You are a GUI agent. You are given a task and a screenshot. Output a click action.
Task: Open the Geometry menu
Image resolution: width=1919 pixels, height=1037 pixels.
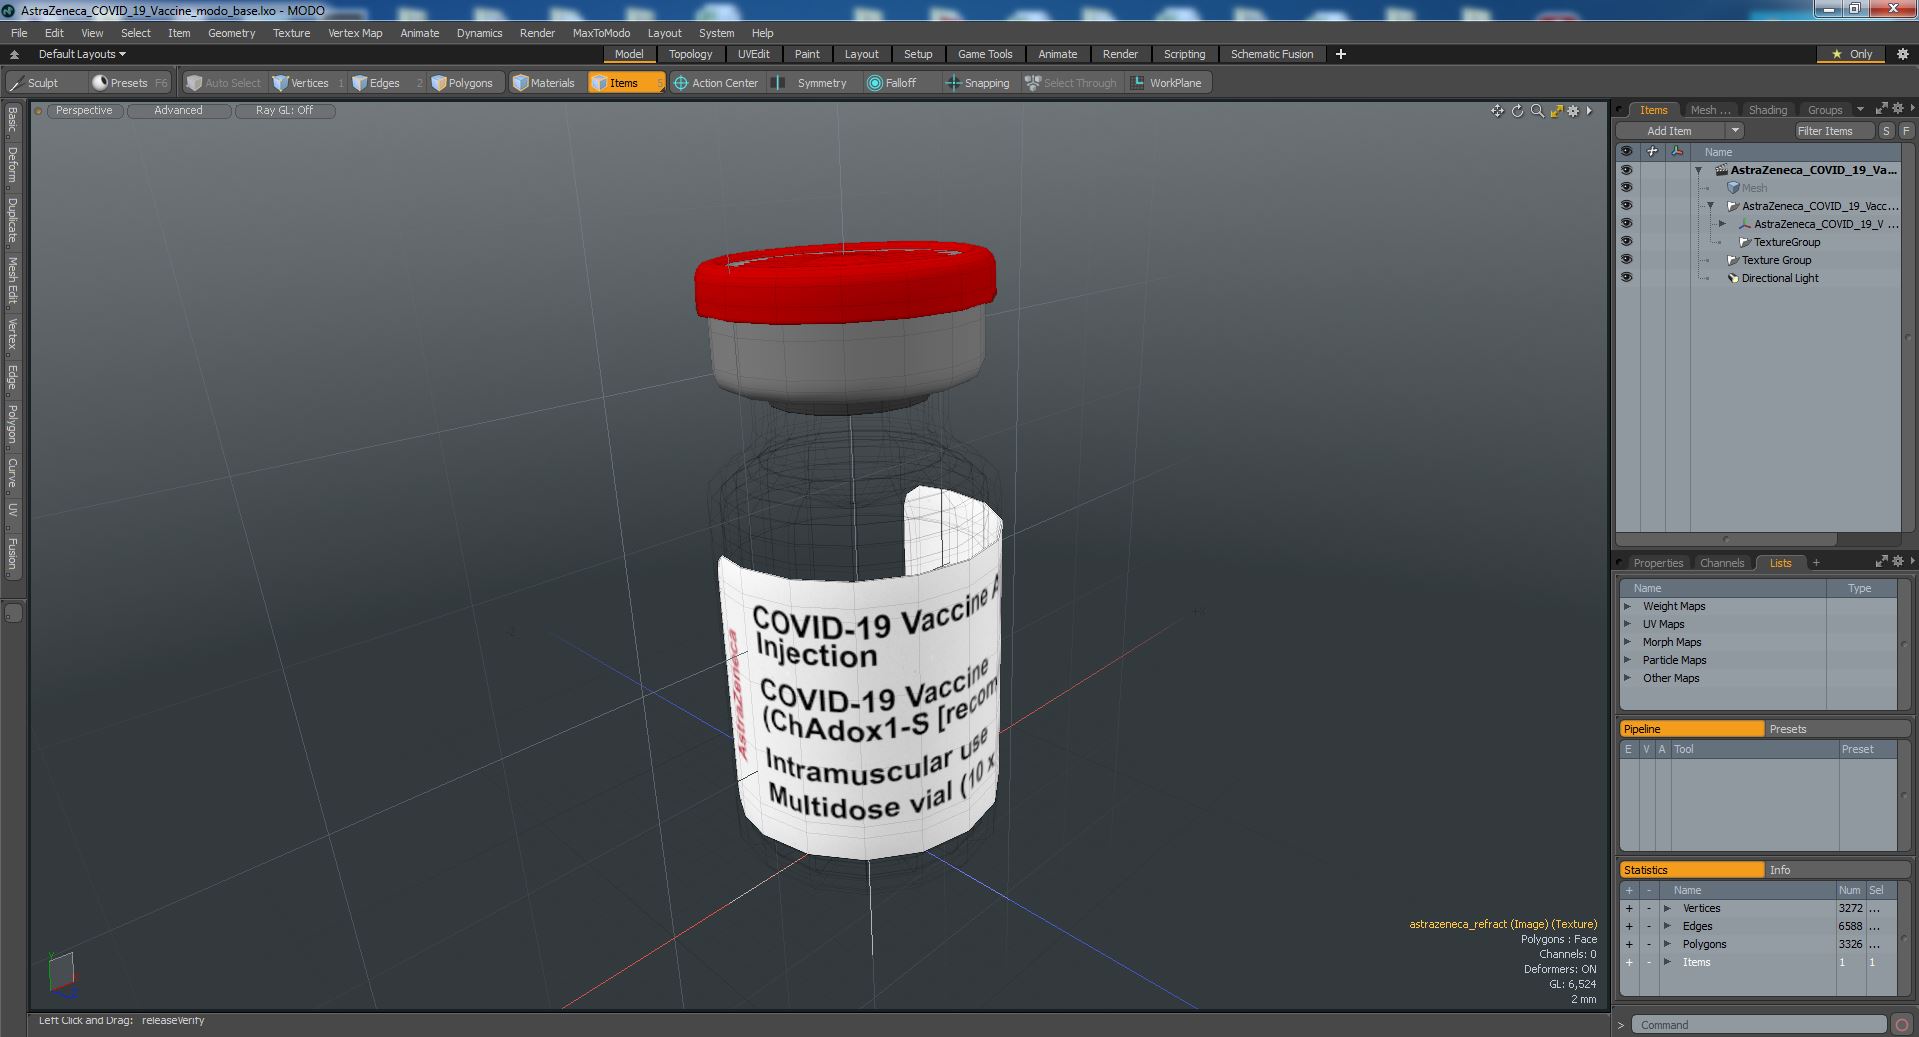click(231, 33)
